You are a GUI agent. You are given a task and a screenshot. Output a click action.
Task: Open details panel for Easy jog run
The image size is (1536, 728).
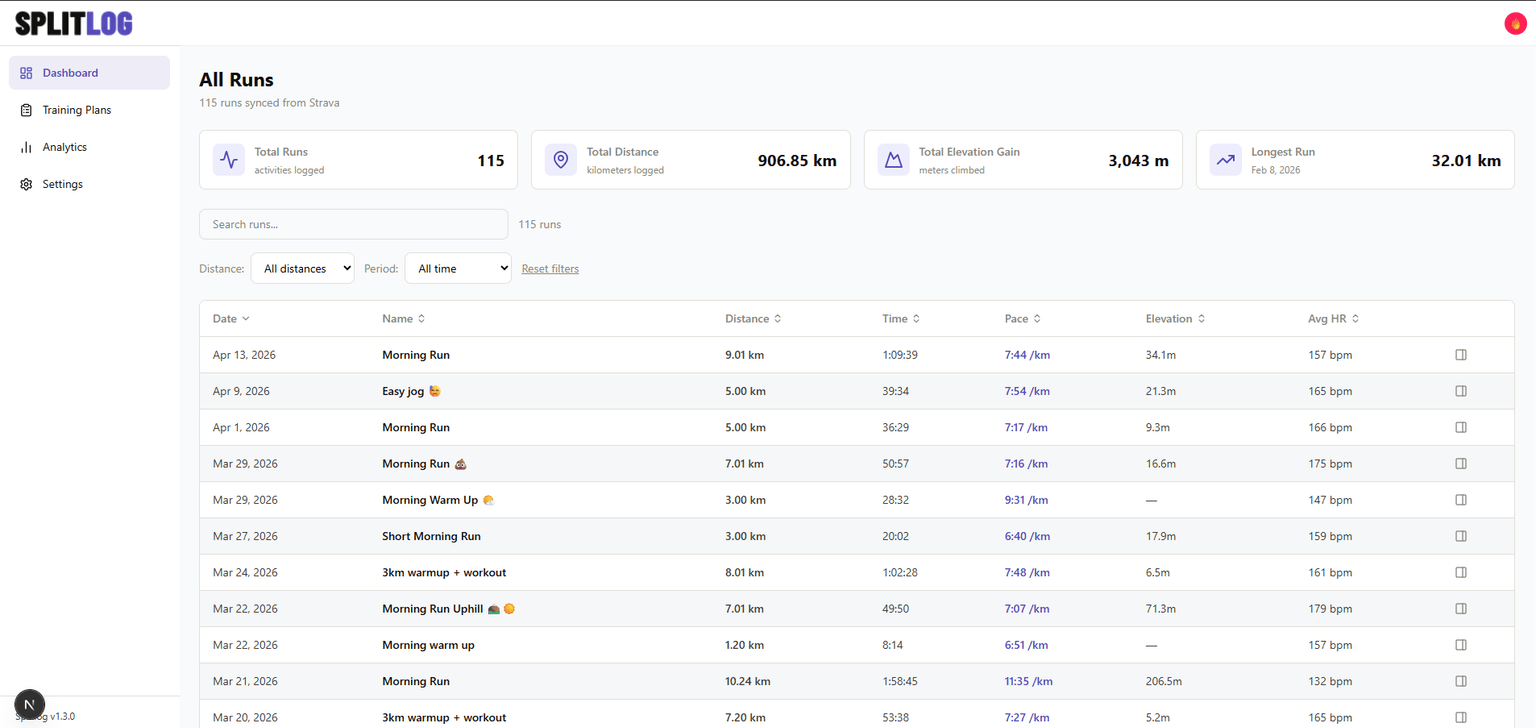tap(1461, 391)
